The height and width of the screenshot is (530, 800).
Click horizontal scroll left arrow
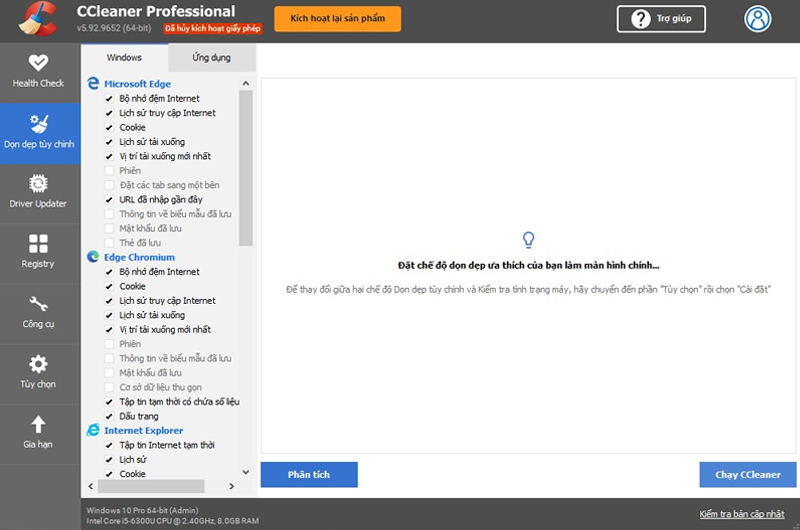[x=91, y=486]
